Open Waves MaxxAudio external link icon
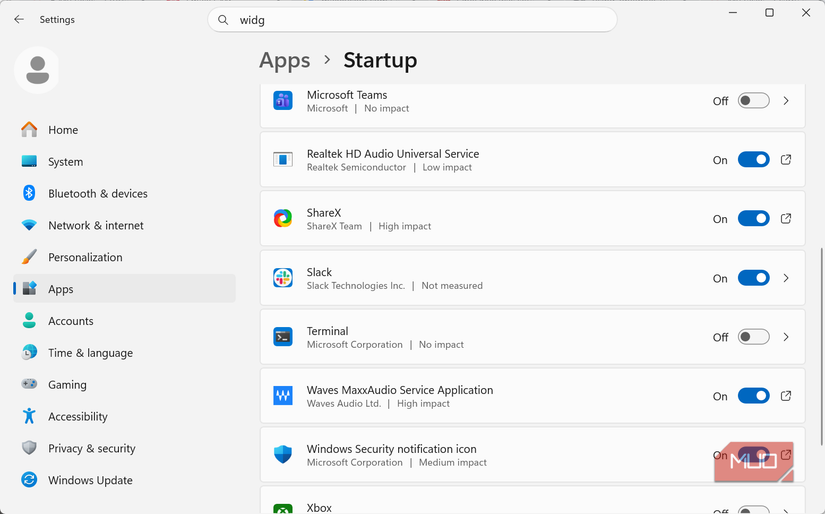Screen dimensions: 825x514 point(786,396)
